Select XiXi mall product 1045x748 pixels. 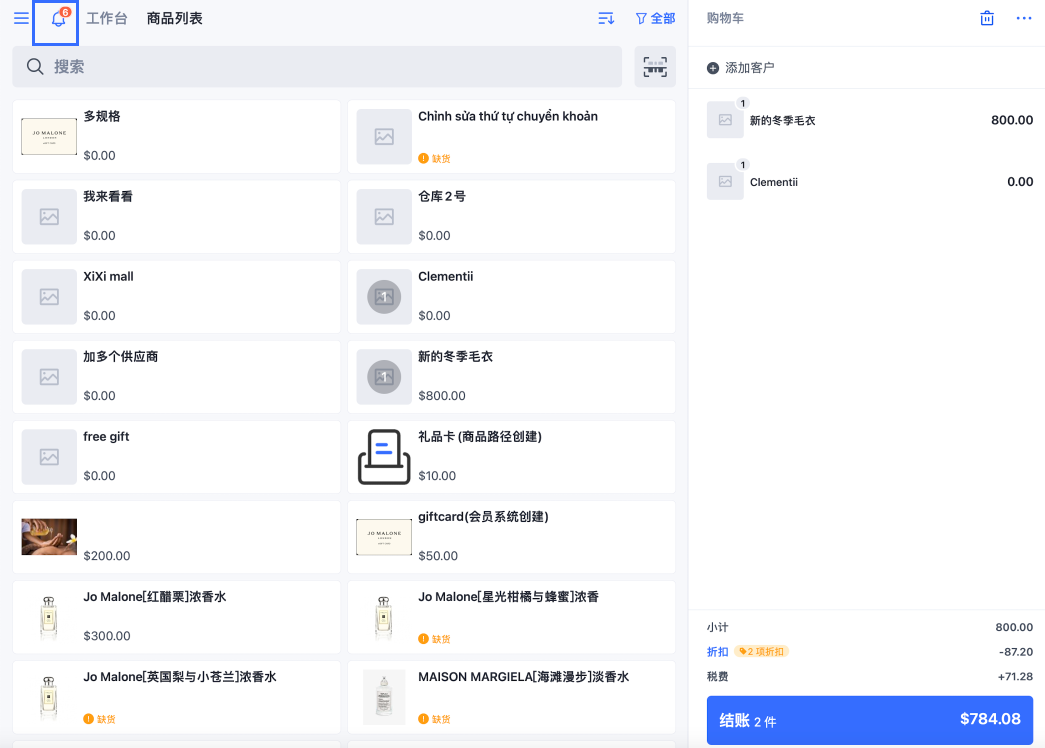[177, 297]
